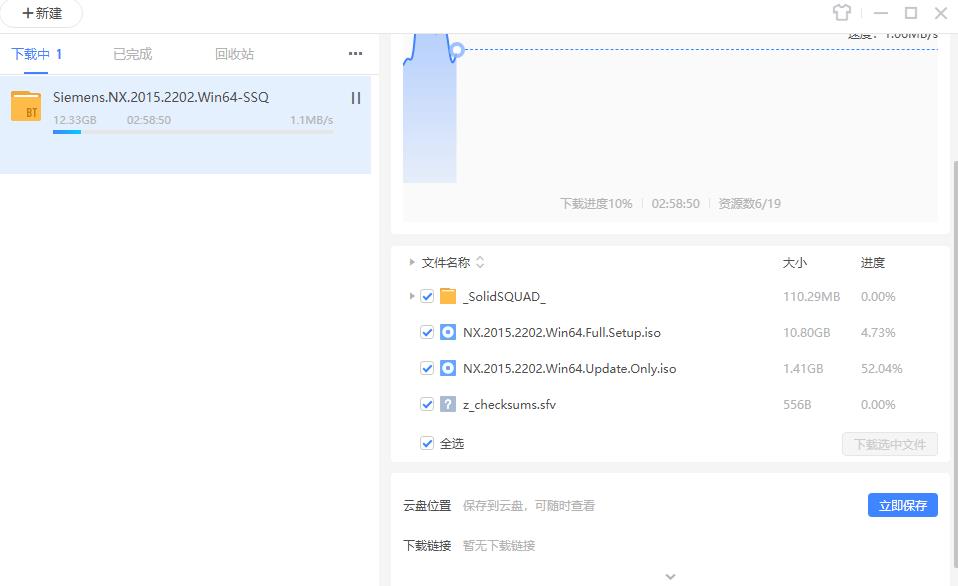Open the skin/theme shirt icon

[x=842, y=12]
